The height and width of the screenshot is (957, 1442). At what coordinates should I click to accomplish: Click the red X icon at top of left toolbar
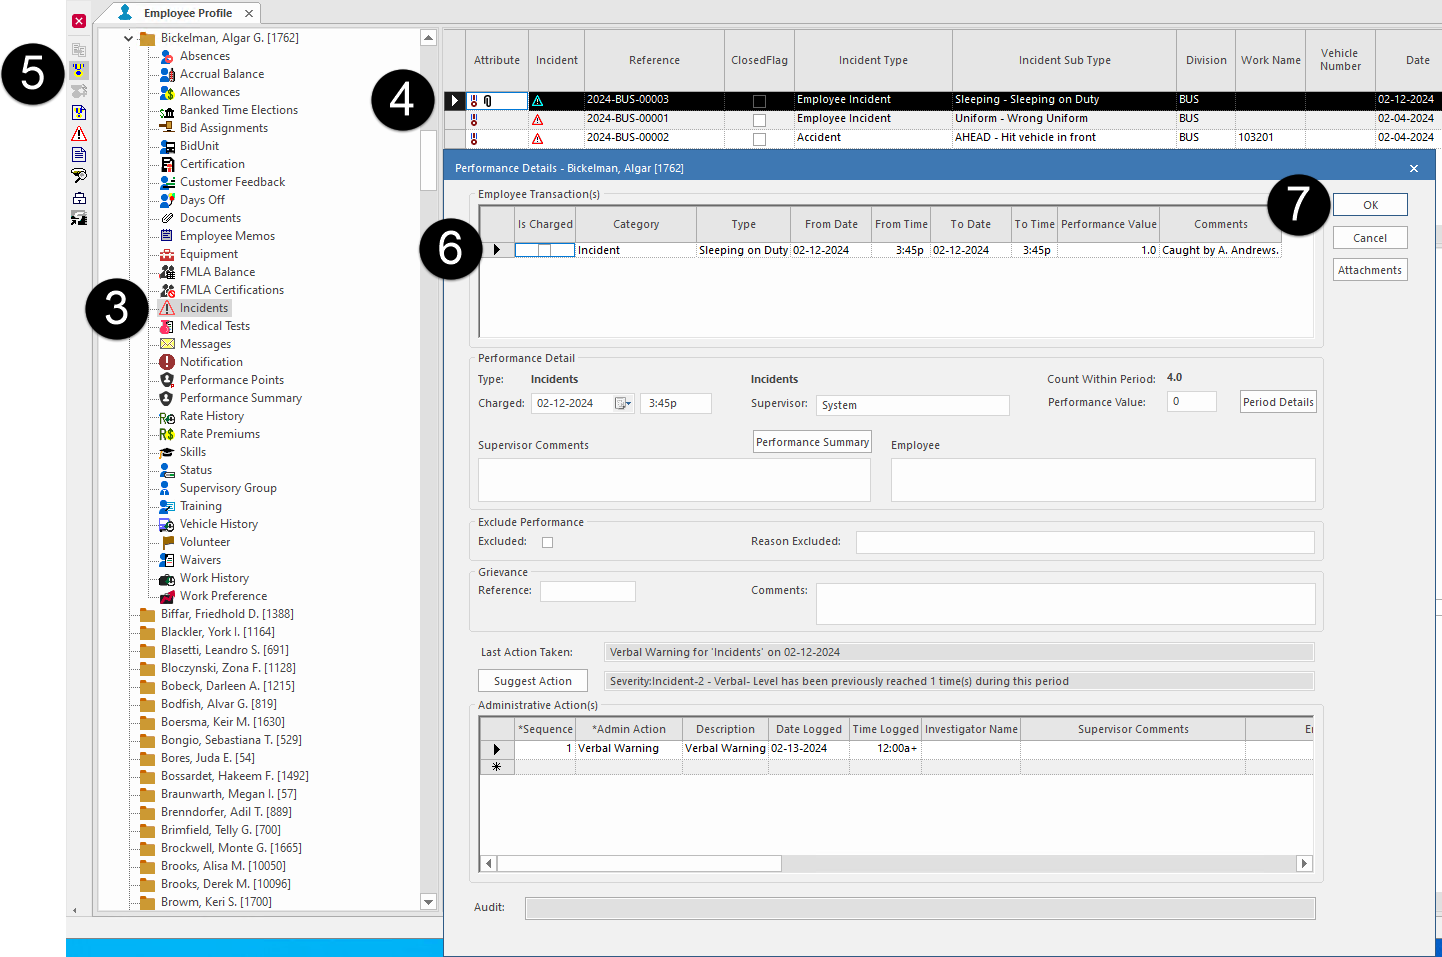[x=79, y=20]
